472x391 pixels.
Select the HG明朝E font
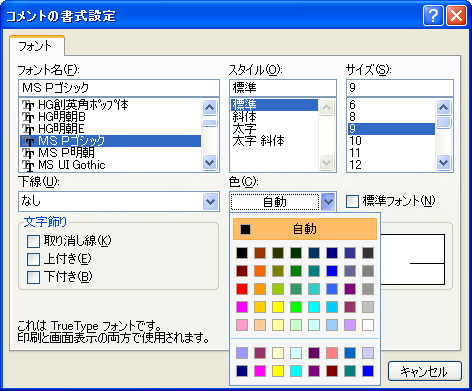[x=110, y=129]
